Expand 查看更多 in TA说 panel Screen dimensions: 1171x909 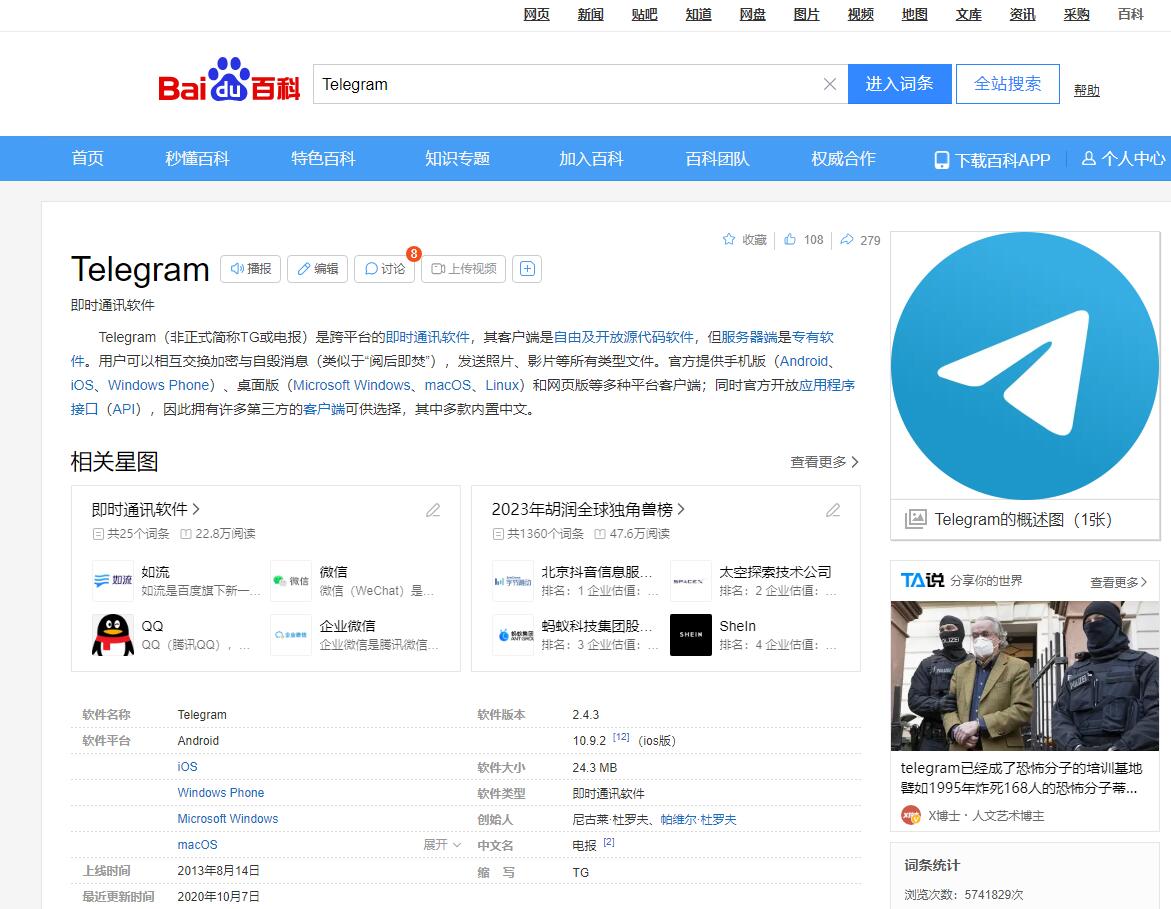(x=1118, y=582)
